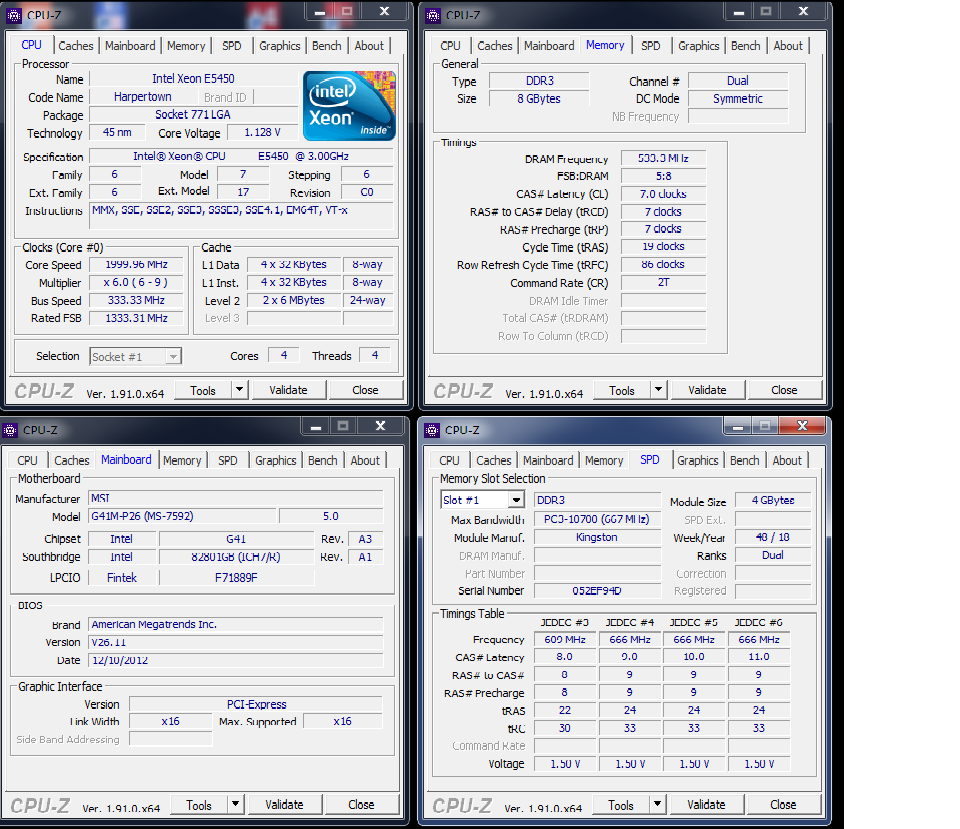Open the Memory tab in CPU window
Viewport: 960px width, 829px height.
[x=186, y=46]
